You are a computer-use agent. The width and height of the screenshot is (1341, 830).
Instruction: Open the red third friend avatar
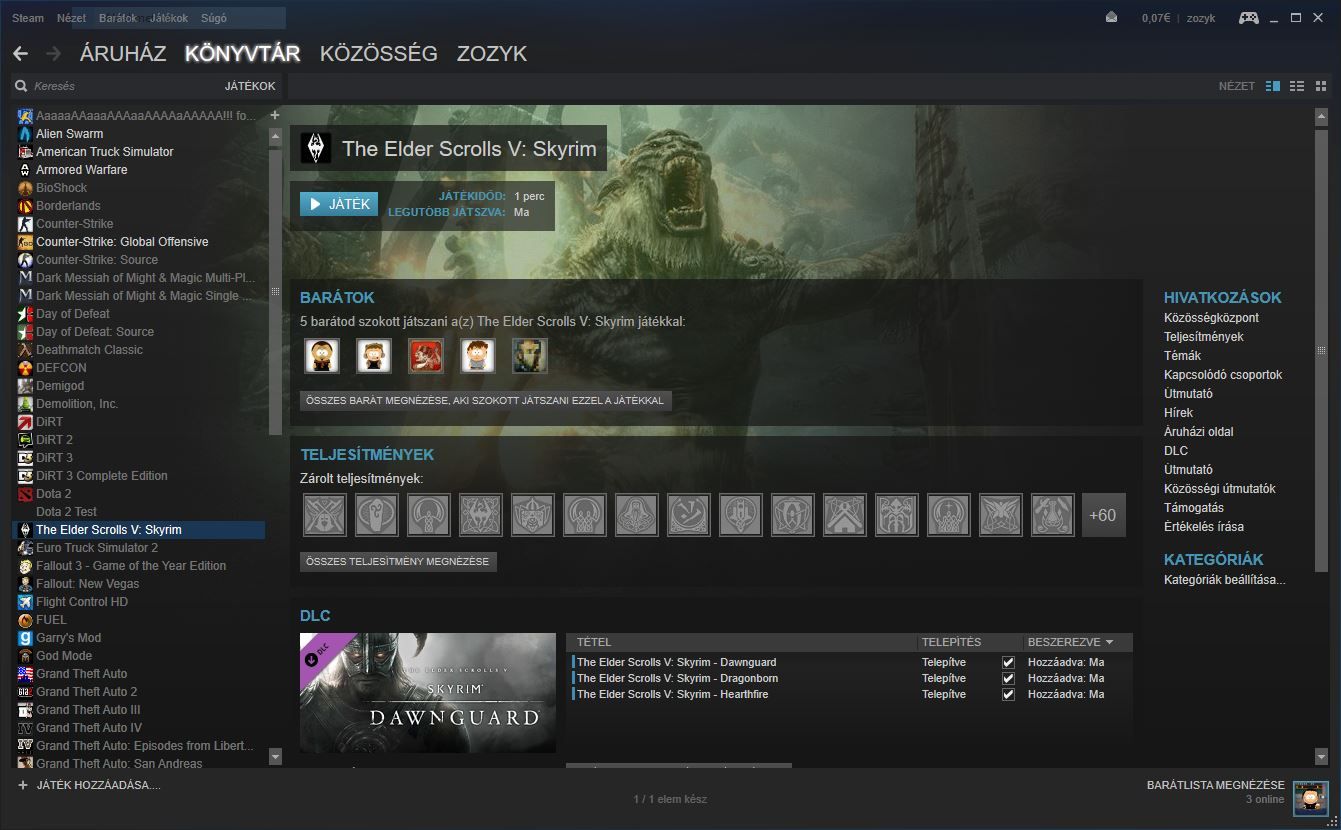pyautogui.click(x=426, y=355)
